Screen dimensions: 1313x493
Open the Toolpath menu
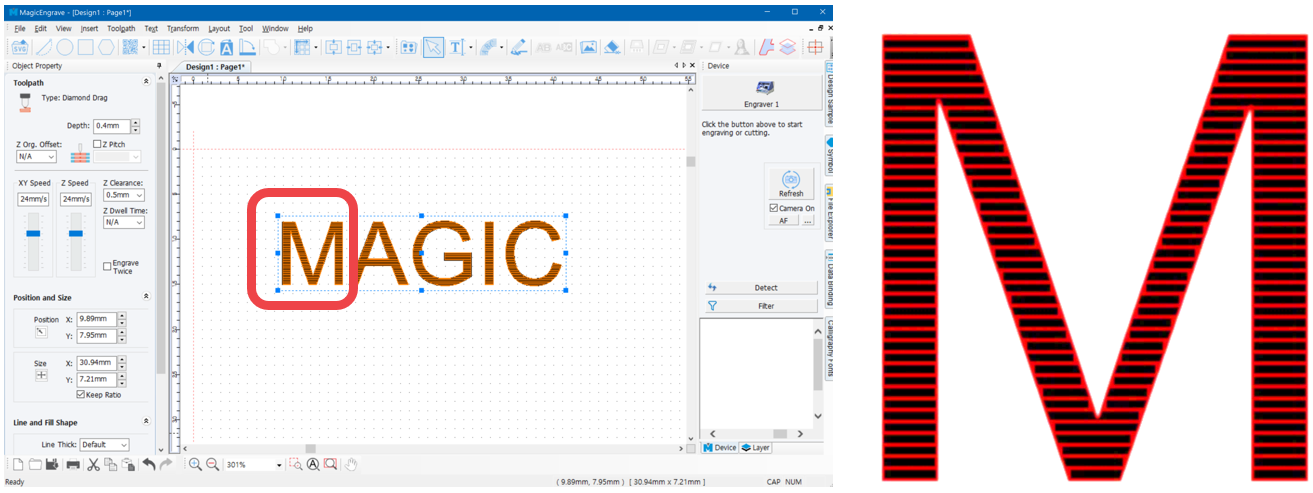pos(121,29)
